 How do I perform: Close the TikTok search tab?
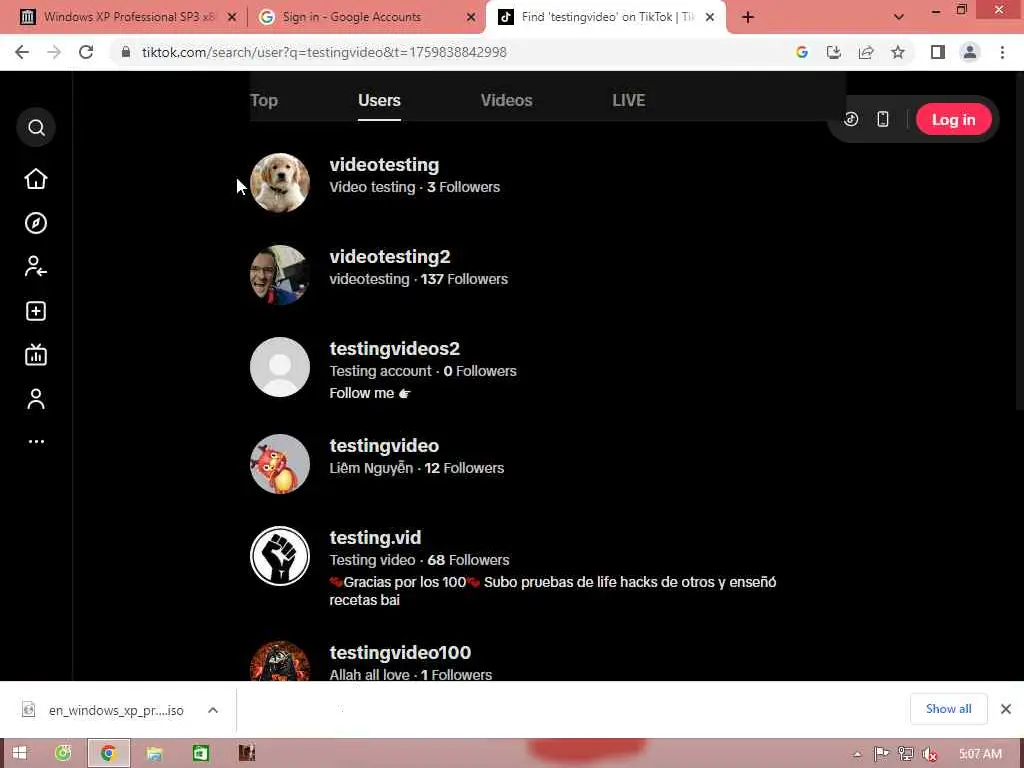tap(710, 18)
